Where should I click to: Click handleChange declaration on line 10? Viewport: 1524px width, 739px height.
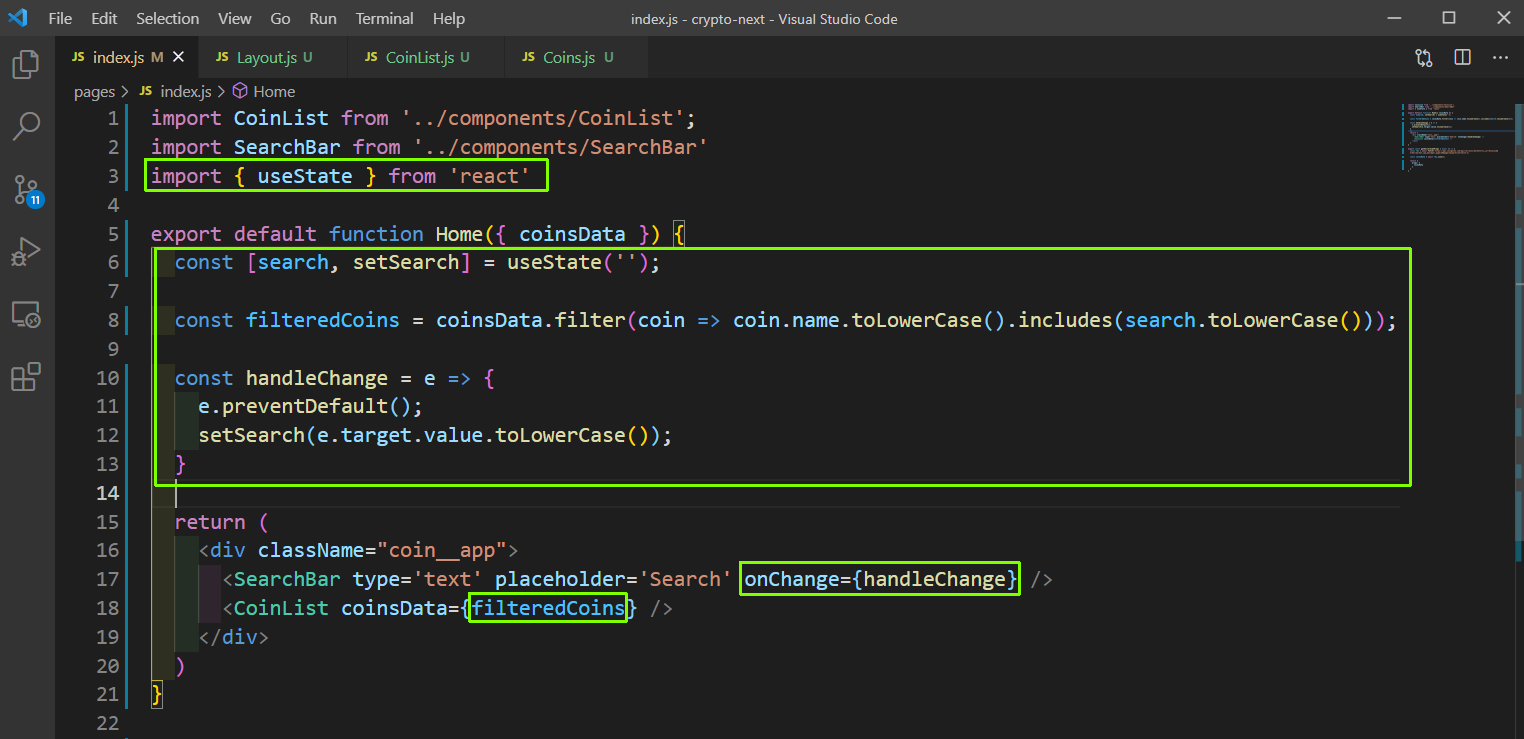(317, 378)
